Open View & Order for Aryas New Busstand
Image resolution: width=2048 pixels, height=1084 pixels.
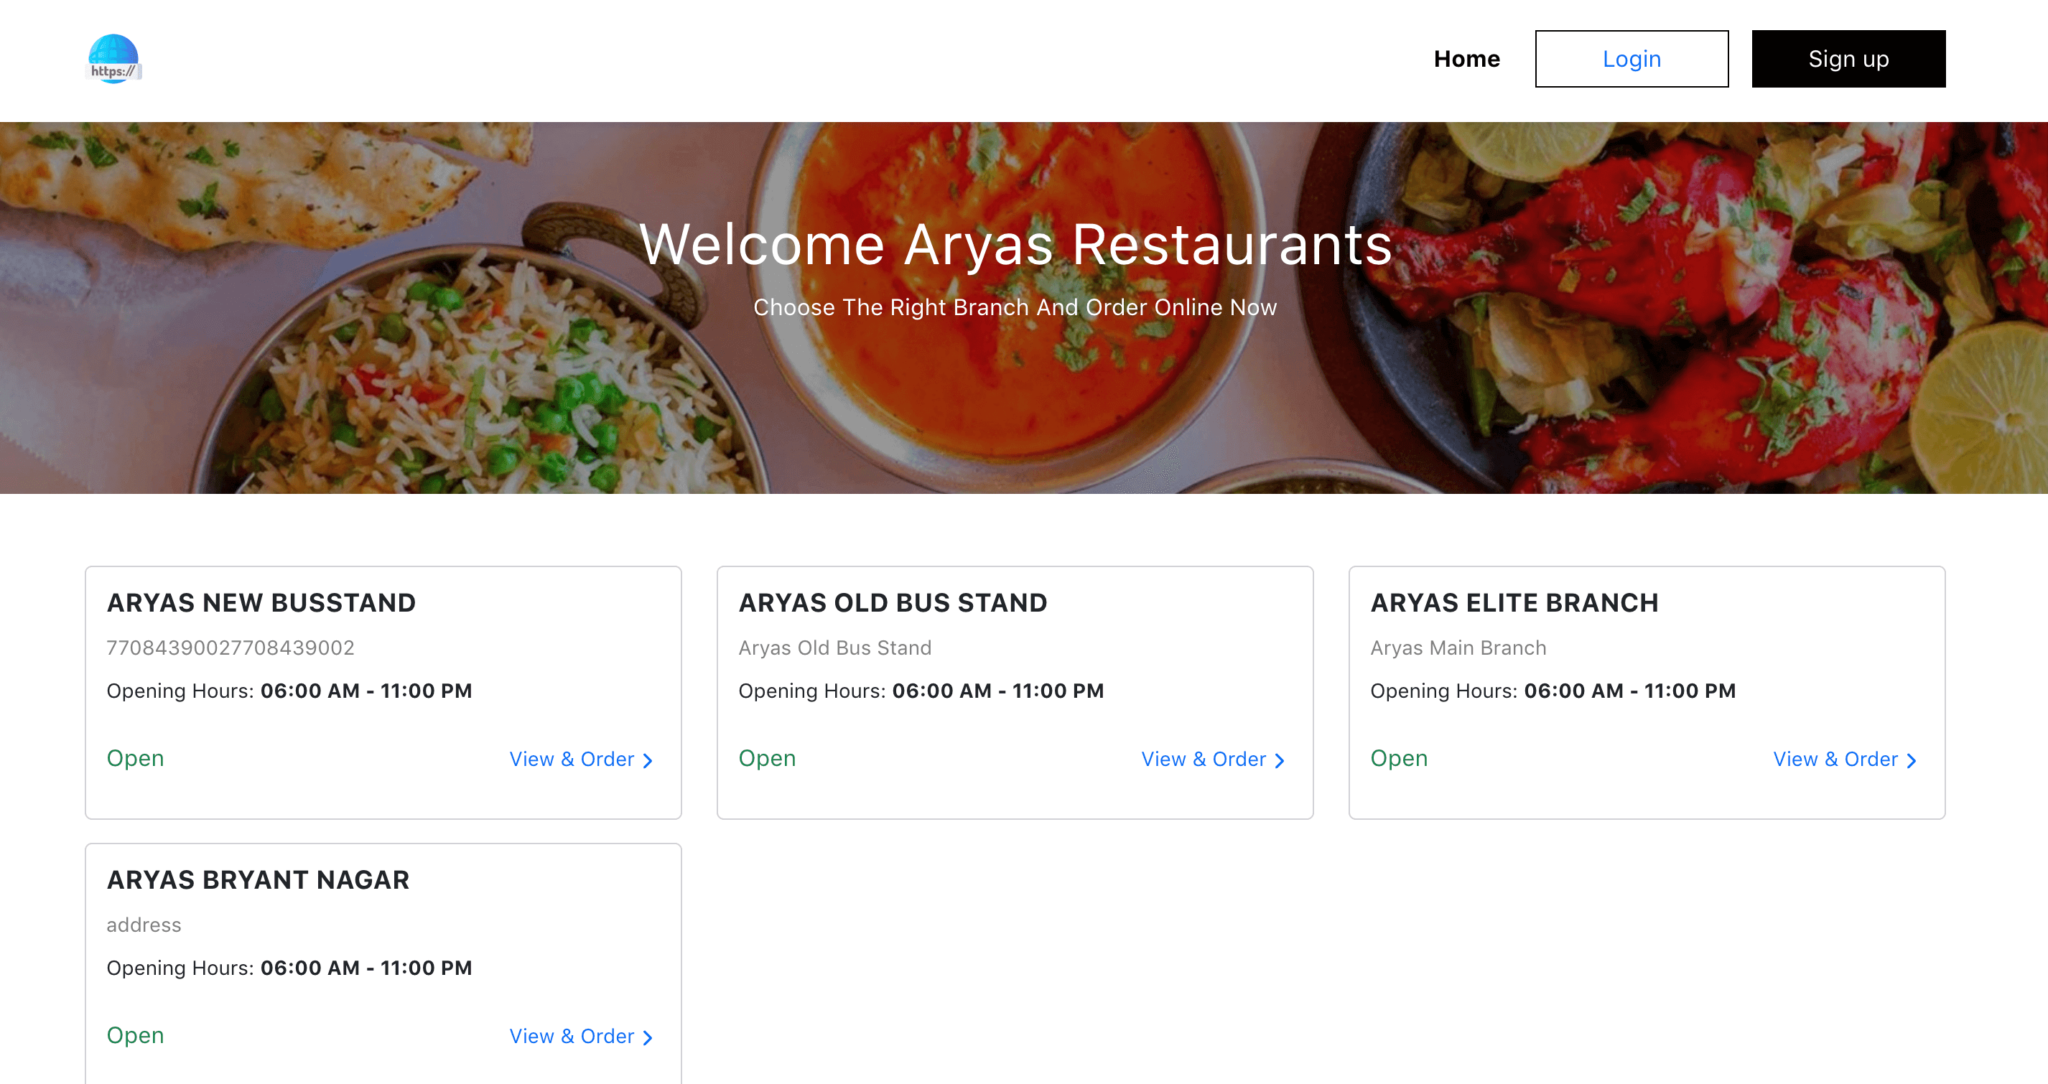point(570,759)
